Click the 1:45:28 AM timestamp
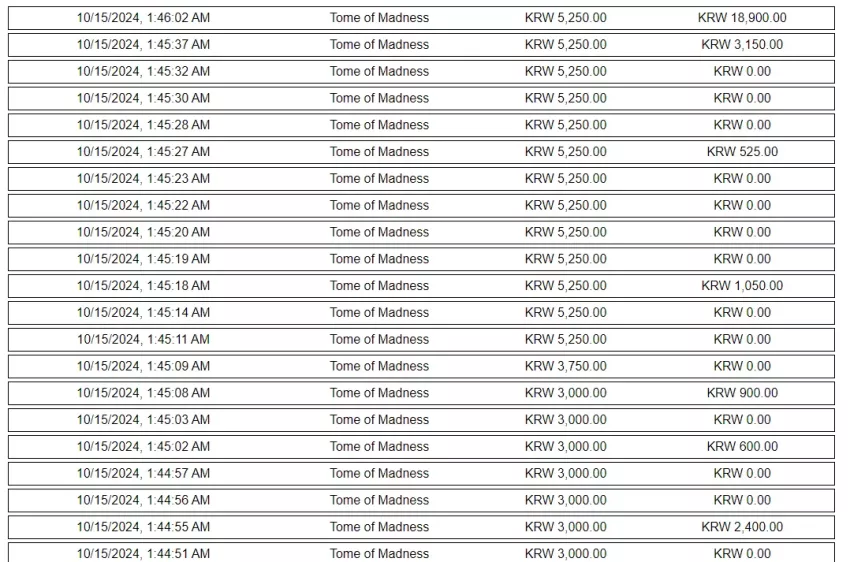The width and height of the screenshot is (850, 562). pos(143,125)
